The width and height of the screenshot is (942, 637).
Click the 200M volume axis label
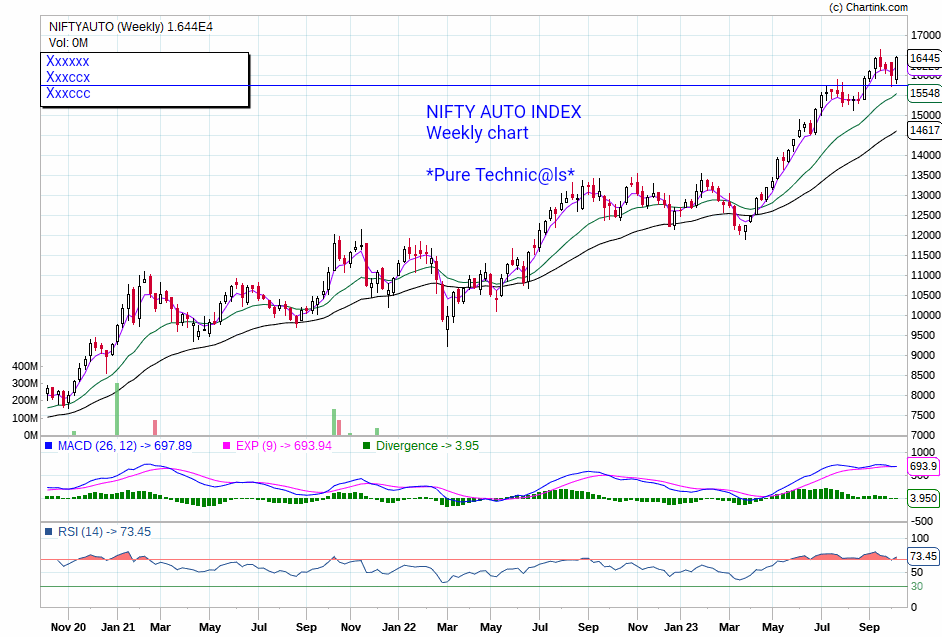point(25,400)
